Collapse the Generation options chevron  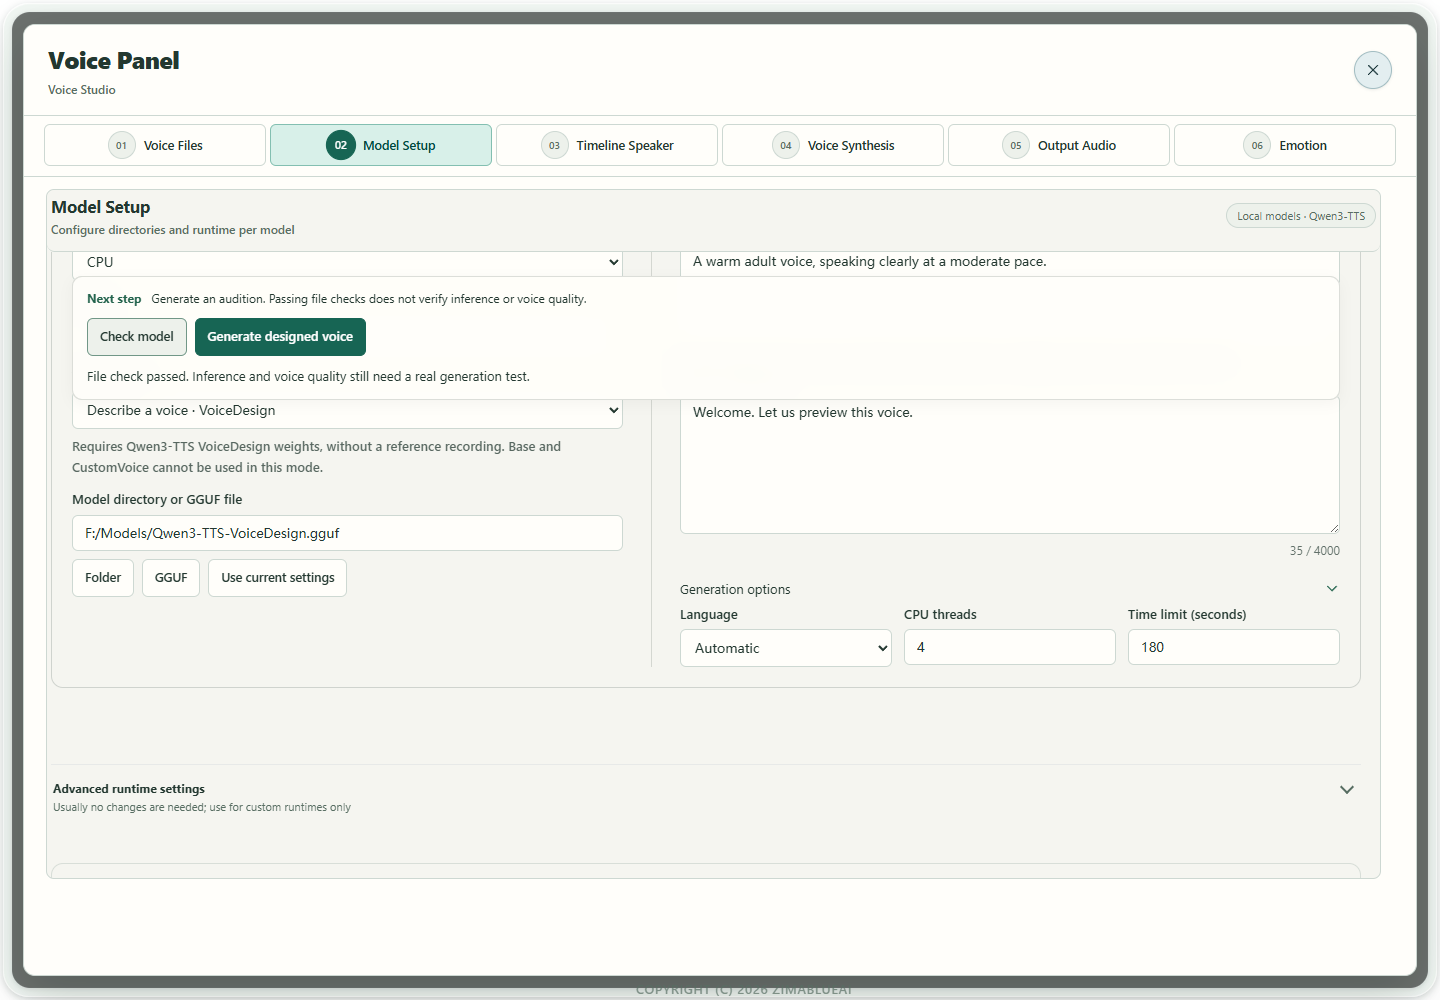tap(1332, 589)
